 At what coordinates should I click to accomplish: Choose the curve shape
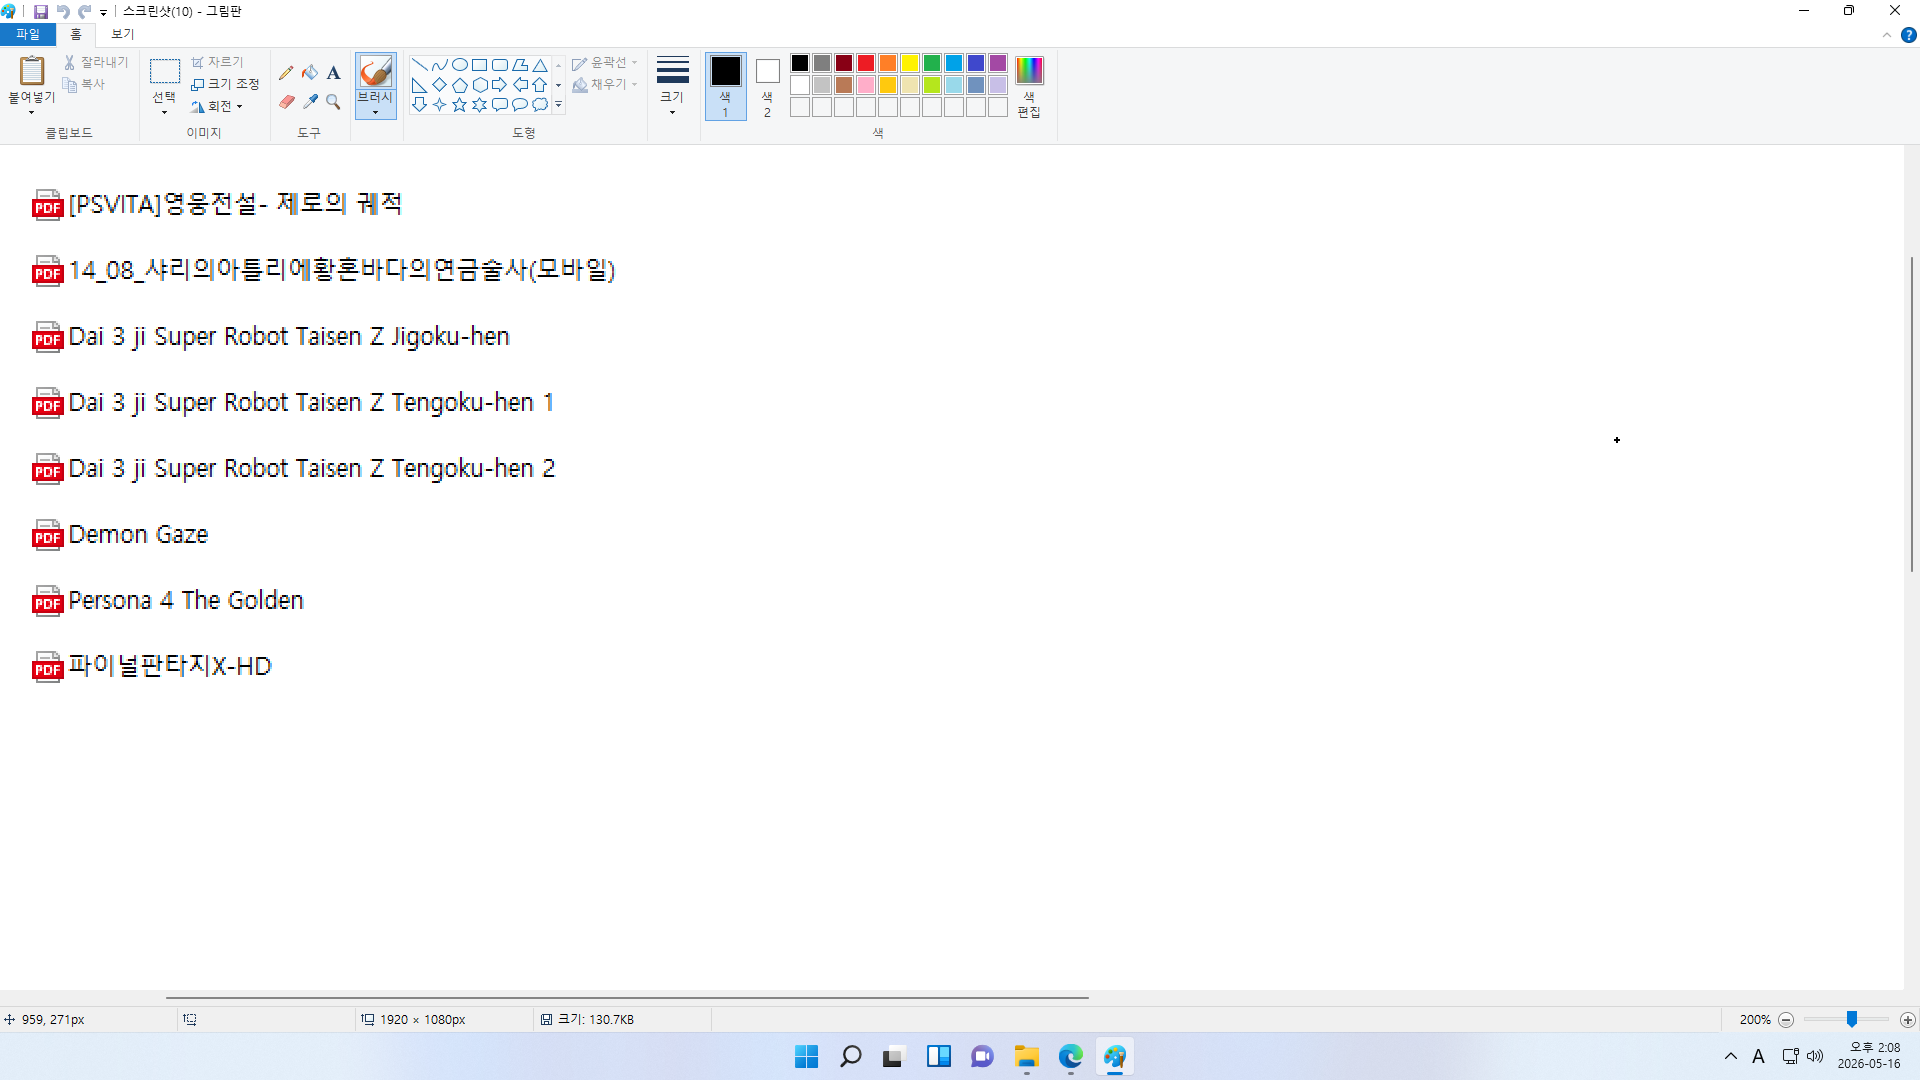tap(440, 65)
